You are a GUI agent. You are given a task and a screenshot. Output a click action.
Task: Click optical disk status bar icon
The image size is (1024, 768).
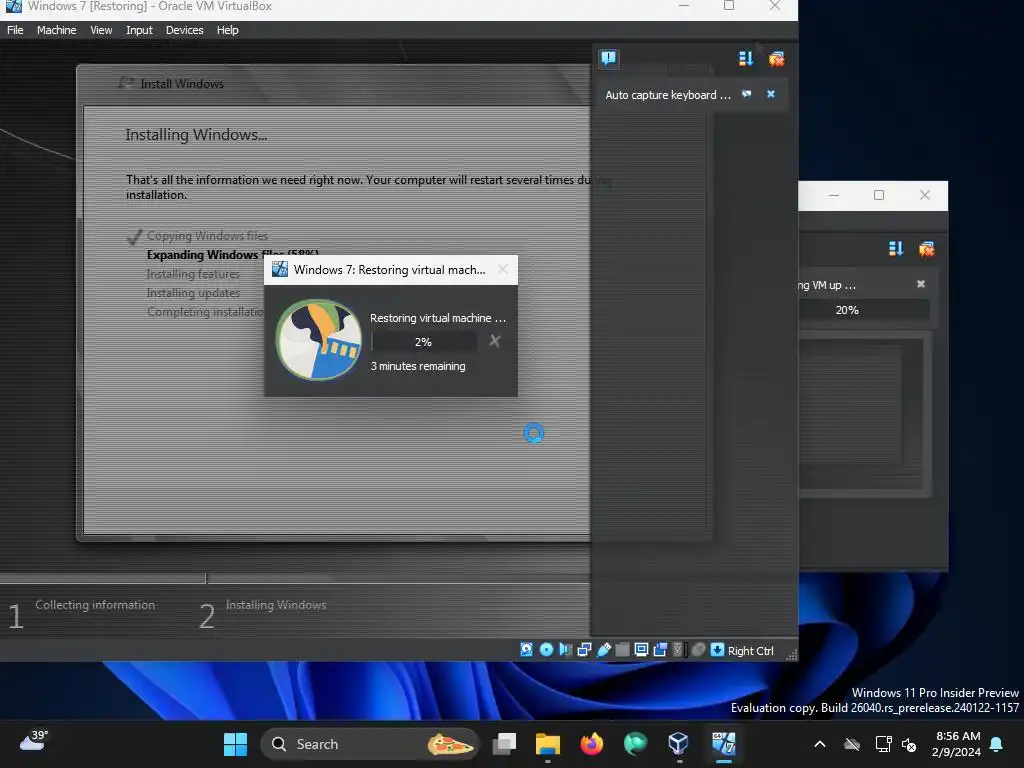tap(547, 649)
